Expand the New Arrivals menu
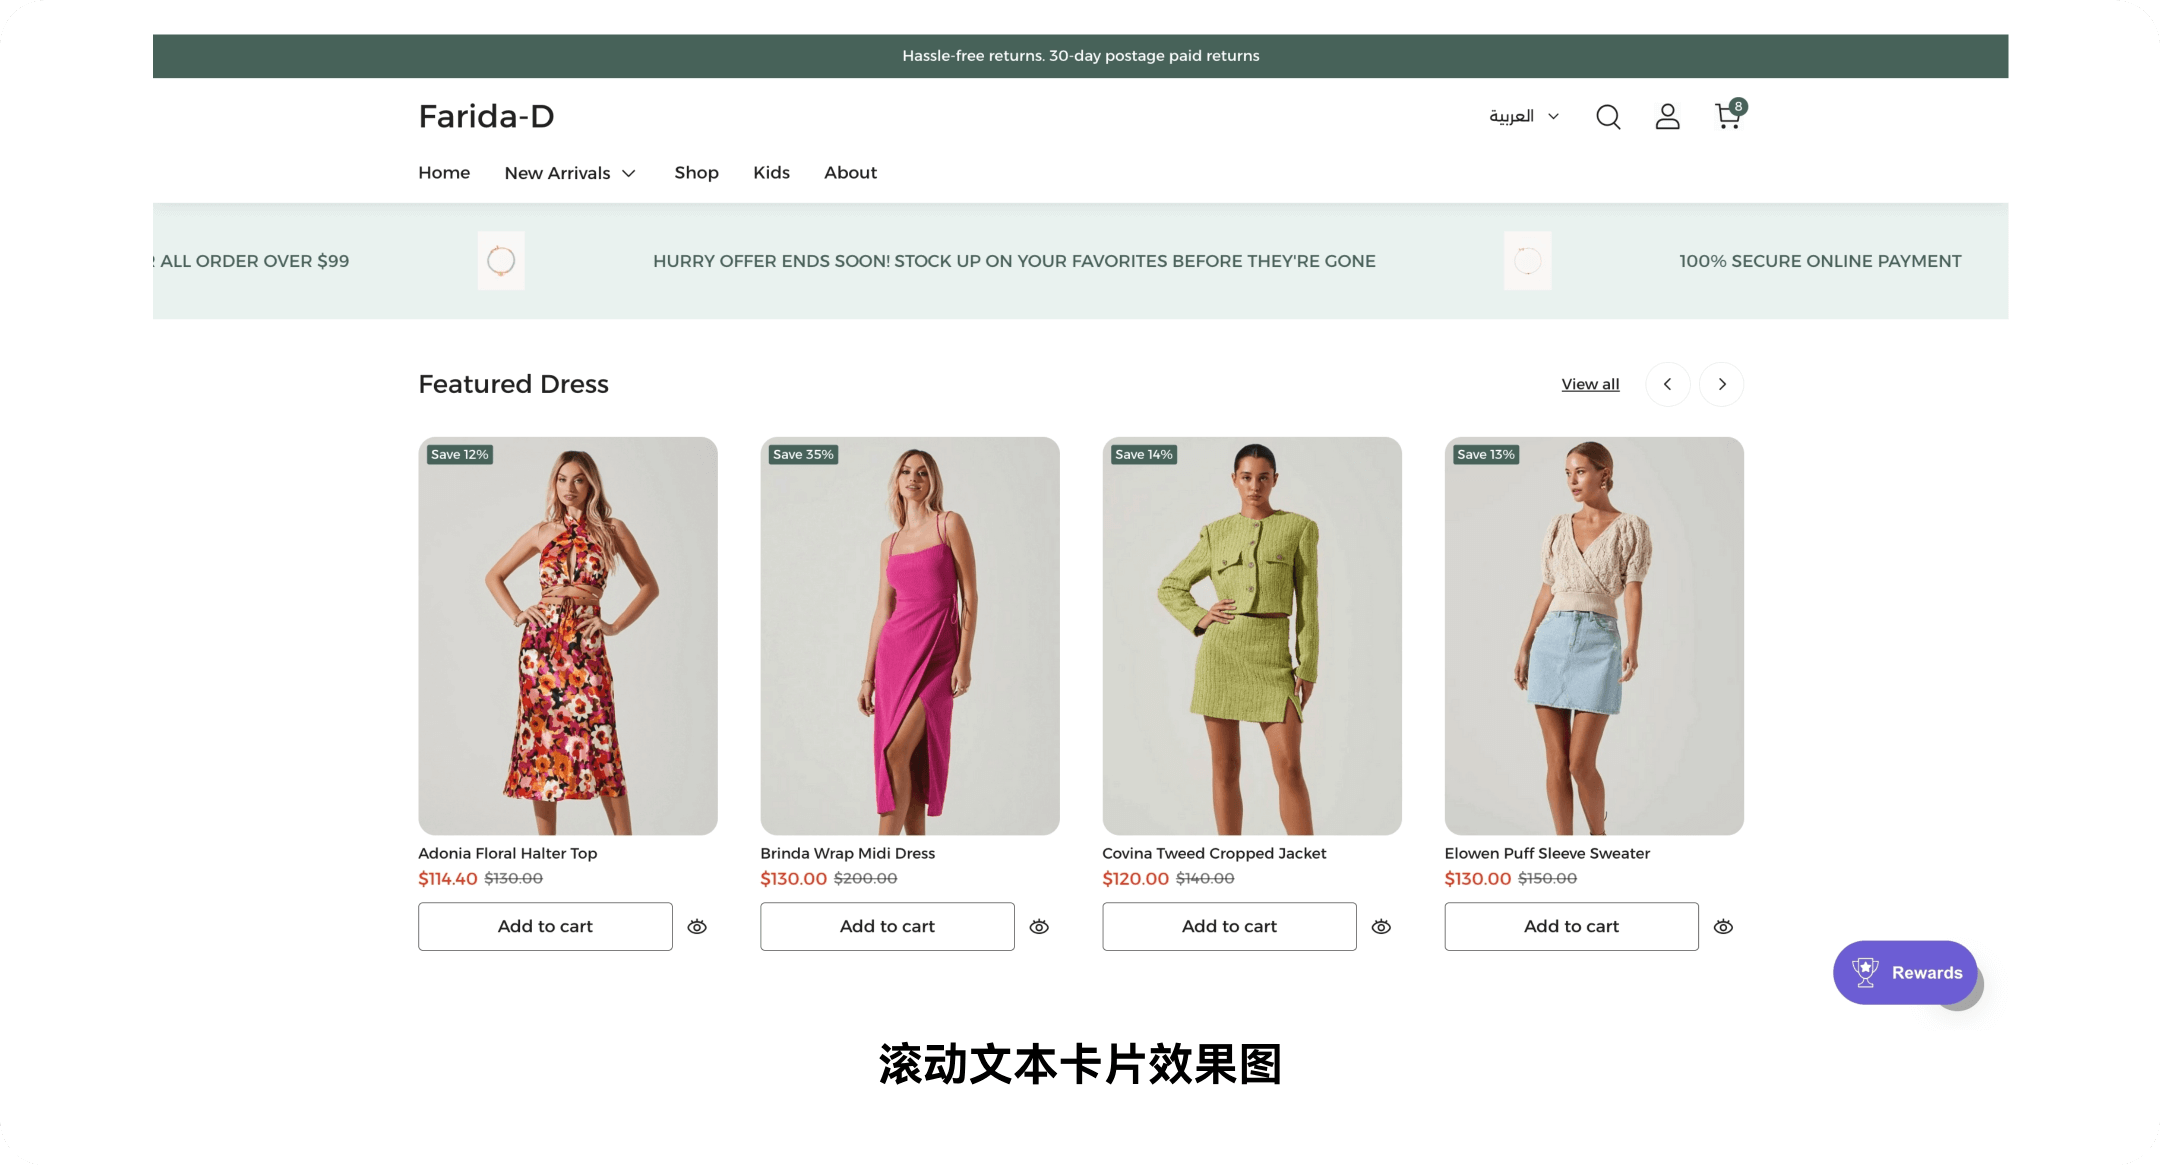Viewport: 2160px width, 1165px height. [x=570, y=173]
